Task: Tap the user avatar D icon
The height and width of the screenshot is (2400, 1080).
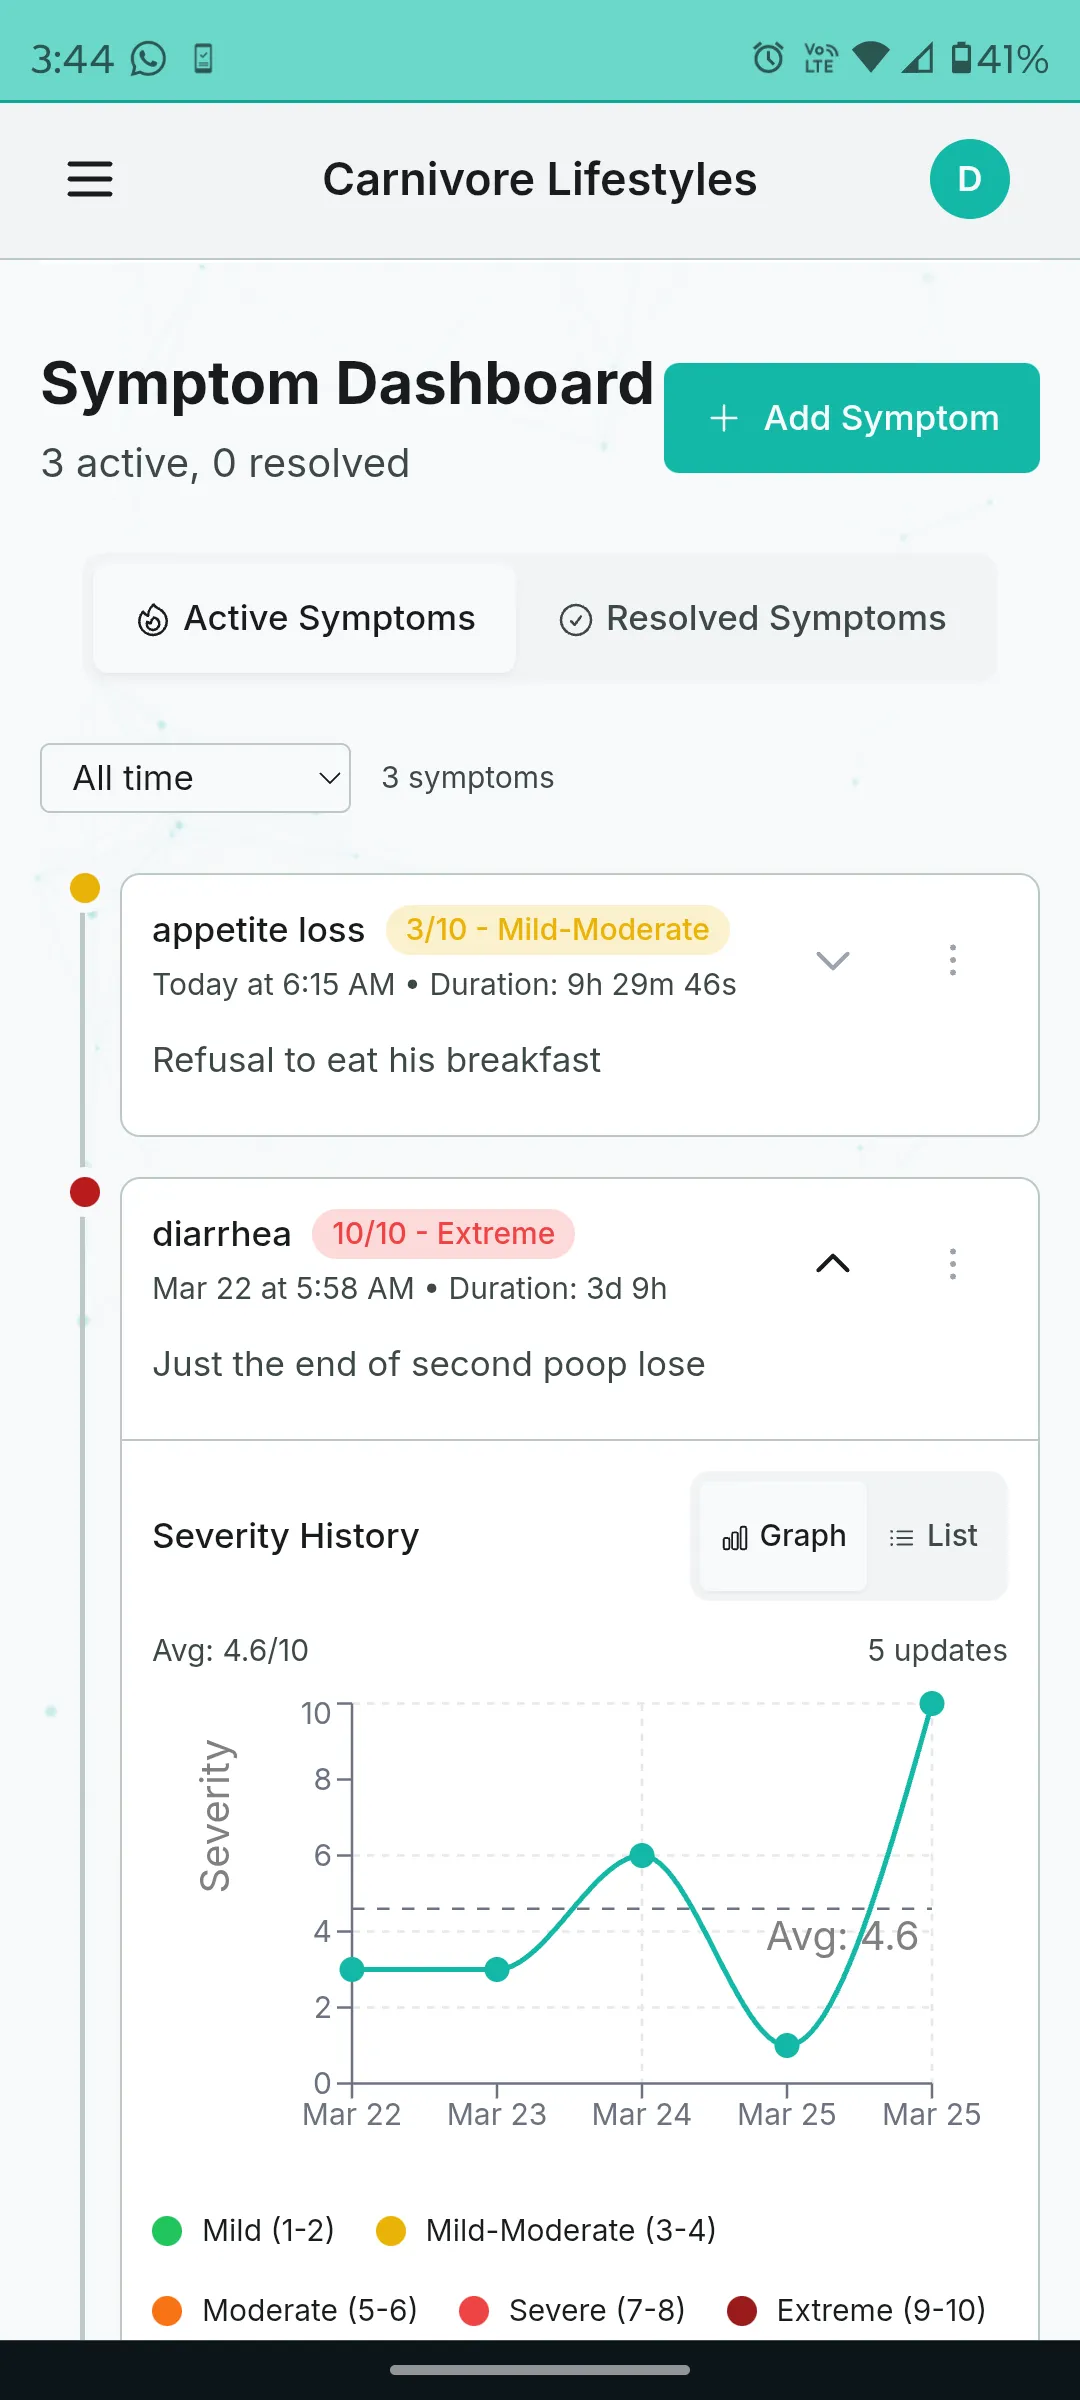Action: pos(969,180)
